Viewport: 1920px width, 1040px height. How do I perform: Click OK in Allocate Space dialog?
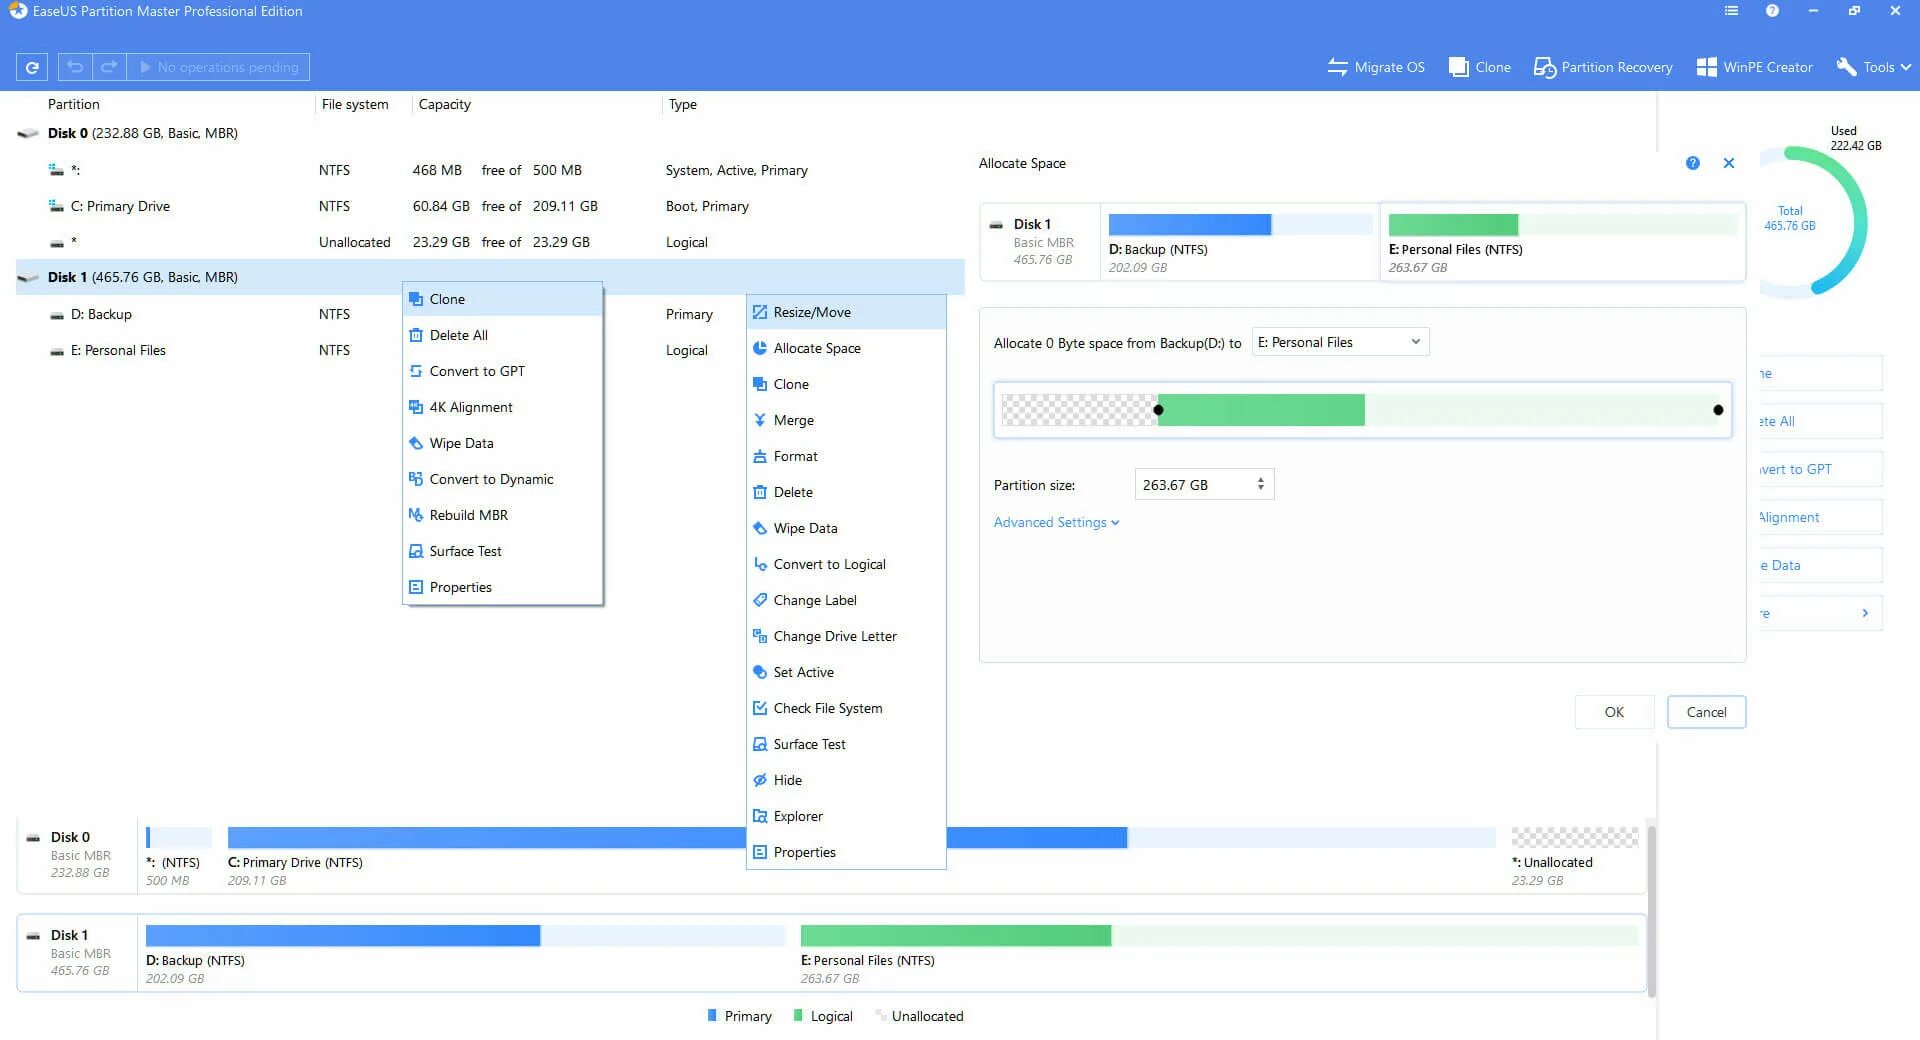click(1614, 712)
